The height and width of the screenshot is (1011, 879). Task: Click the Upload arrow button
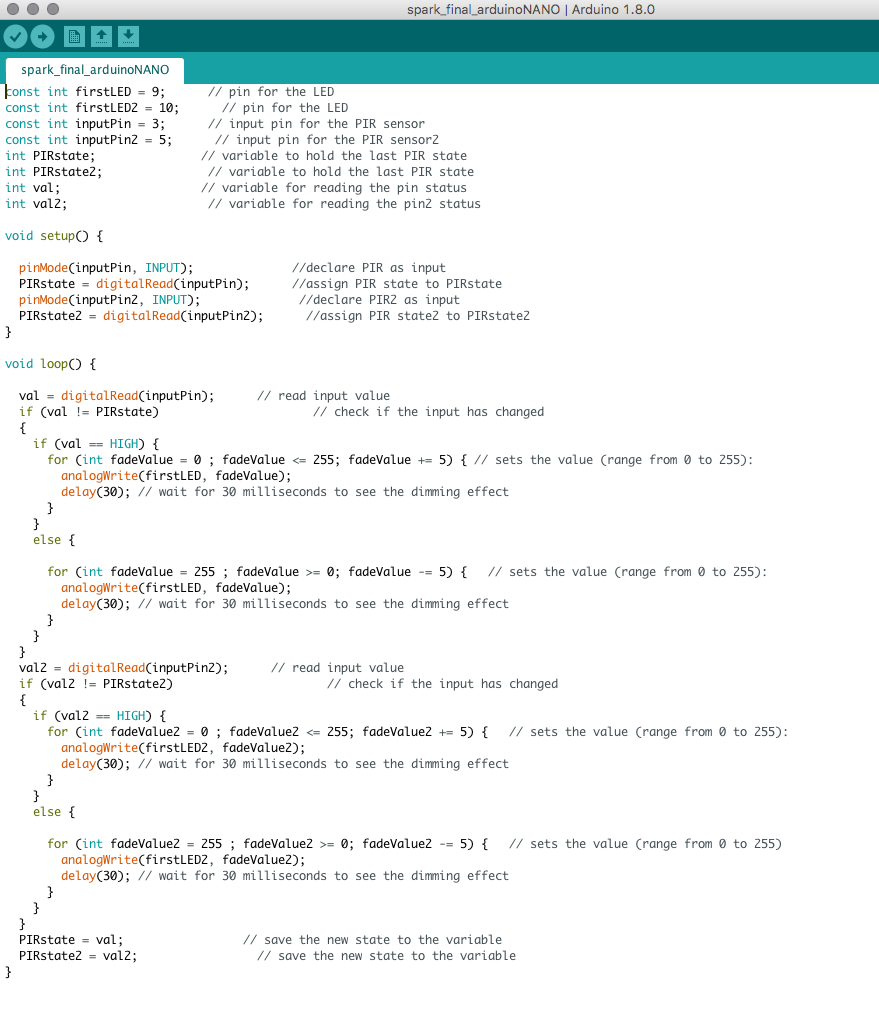tap(42, 37)
